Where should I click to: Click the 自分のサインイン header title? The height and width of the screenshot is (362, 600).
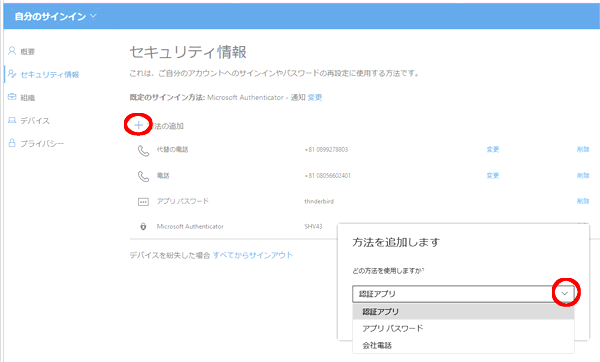point(50,16)
